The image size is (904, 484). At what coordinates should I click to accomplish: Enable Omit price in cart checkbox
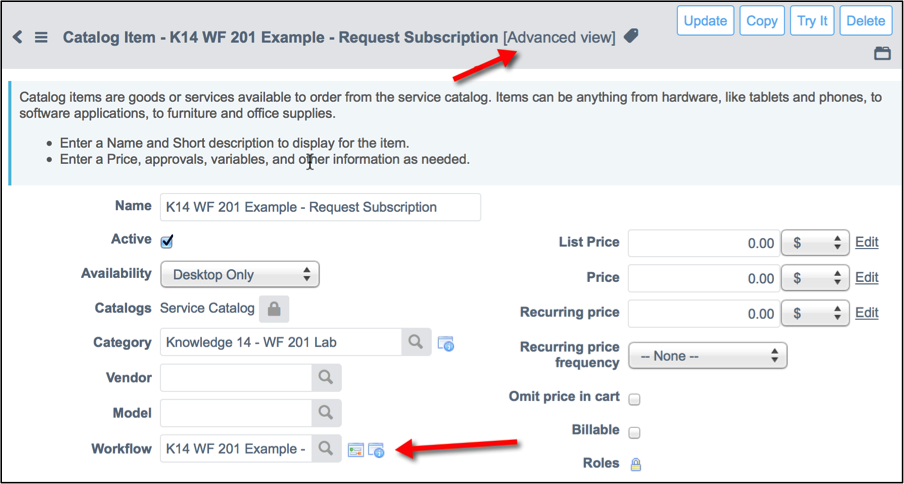634,399
